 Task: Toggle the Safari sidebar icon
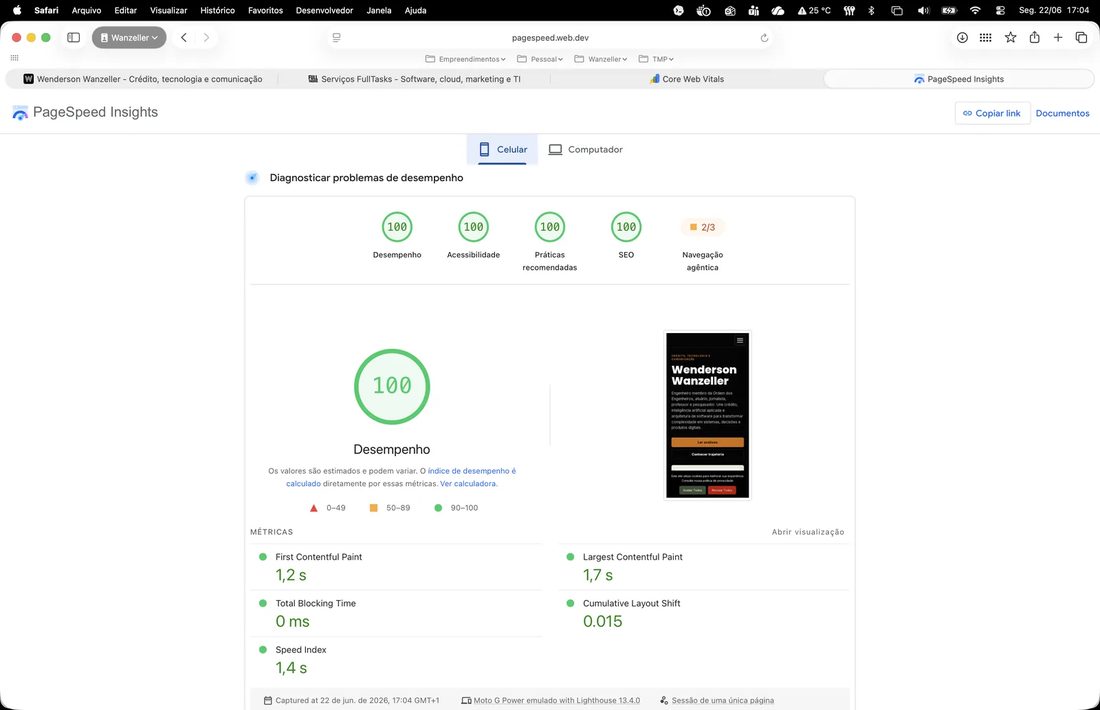(74, 38)
